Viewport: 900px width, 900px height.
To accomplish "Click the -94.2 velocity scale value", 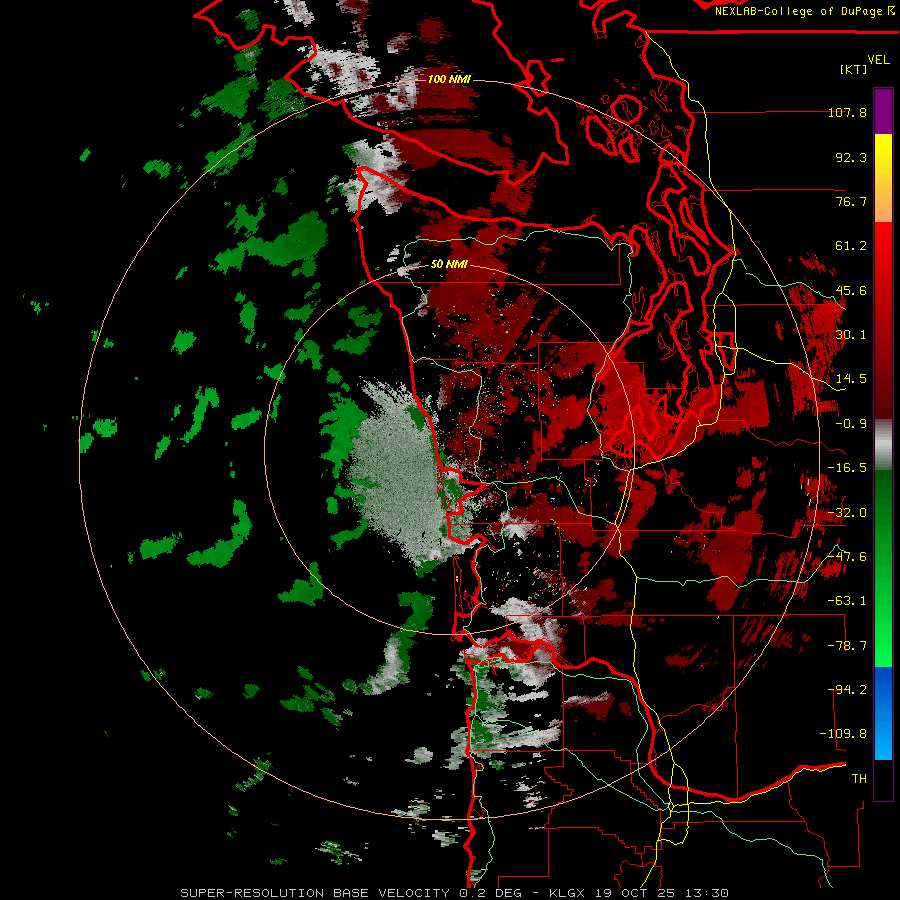I will (847, 690).
